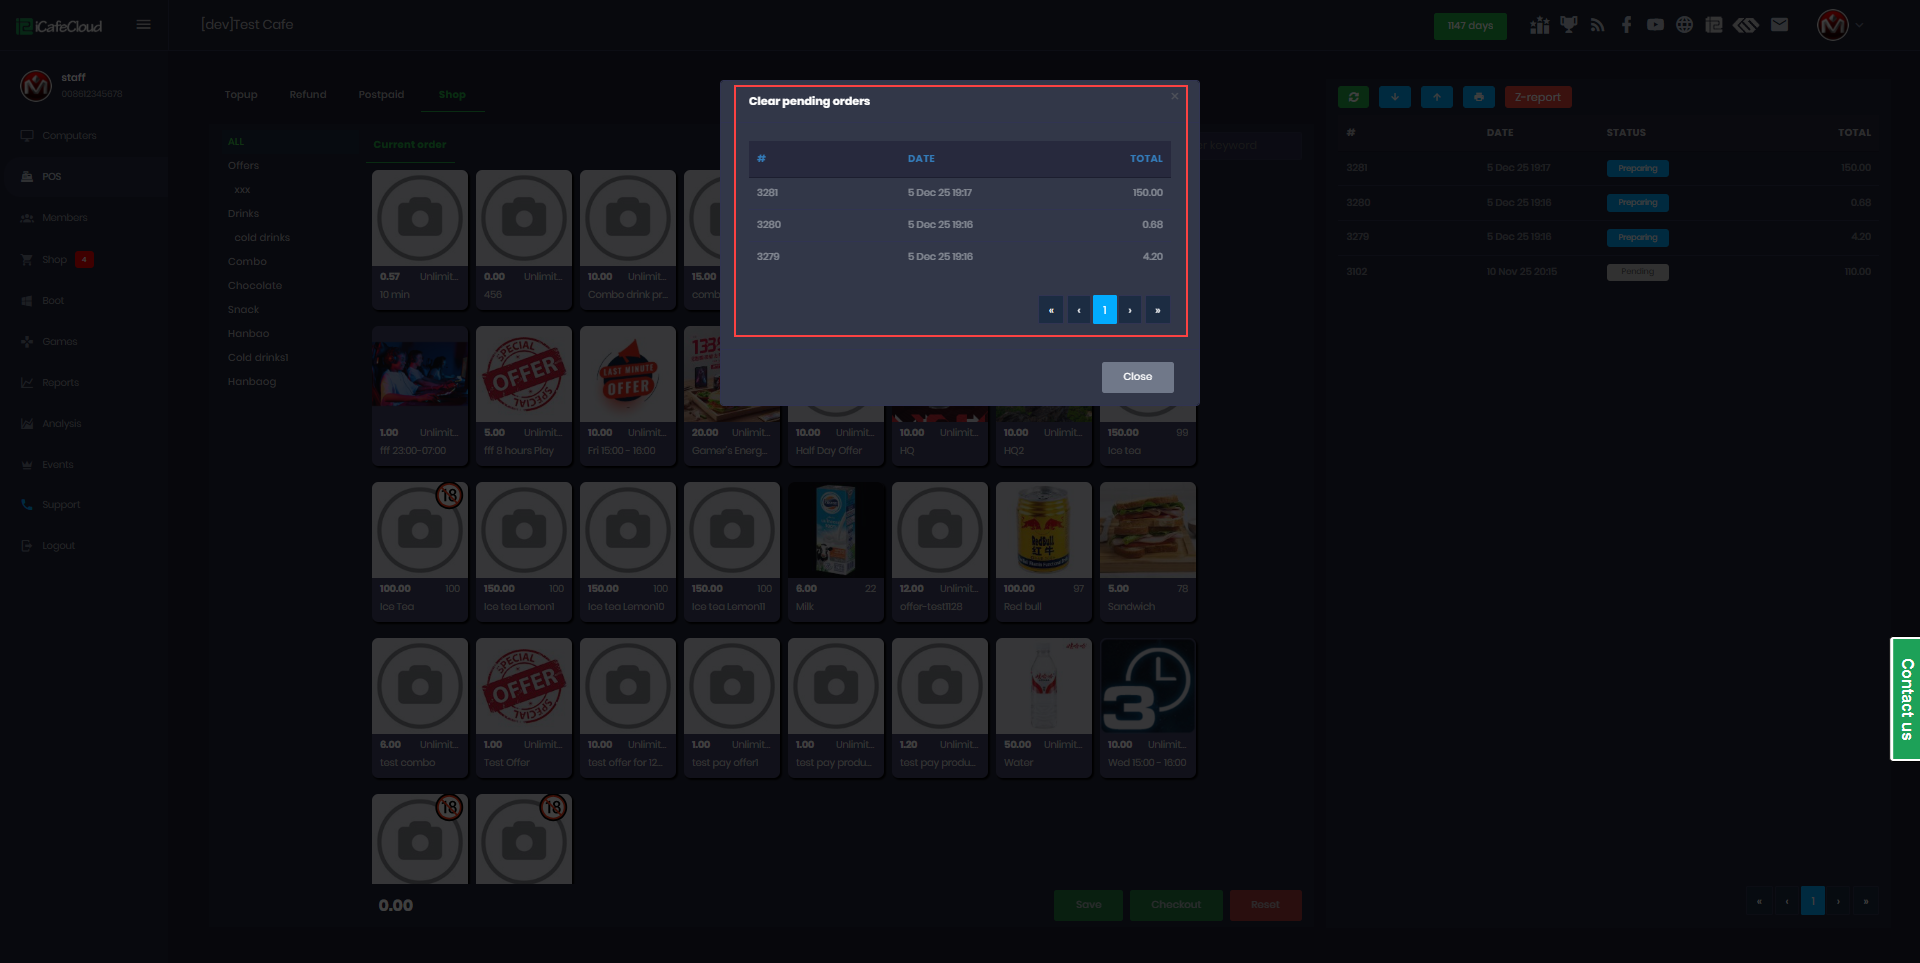Add the Red bull product to the order
Screen dimensions: 1920x963
point(1044,551)
